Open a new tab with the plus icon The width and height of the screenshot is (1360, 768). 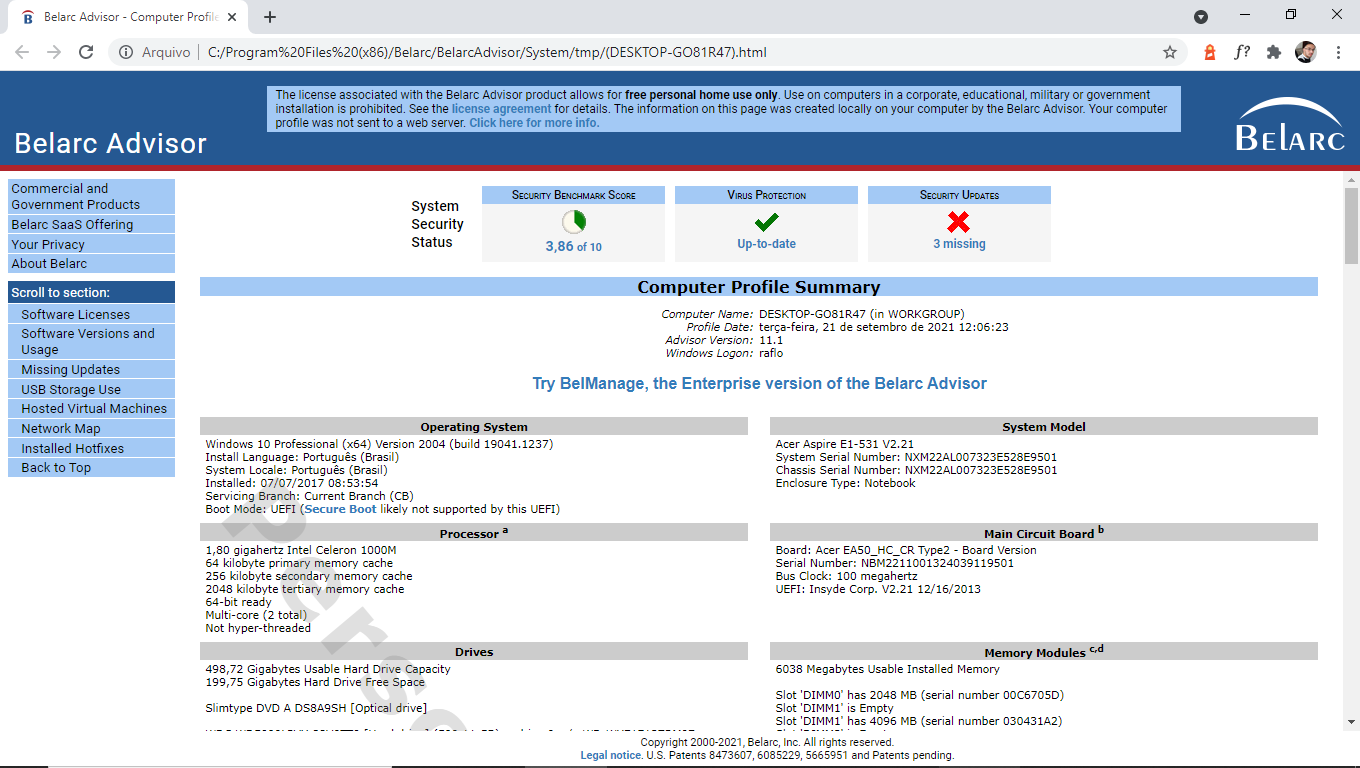[x=270, y=17]
